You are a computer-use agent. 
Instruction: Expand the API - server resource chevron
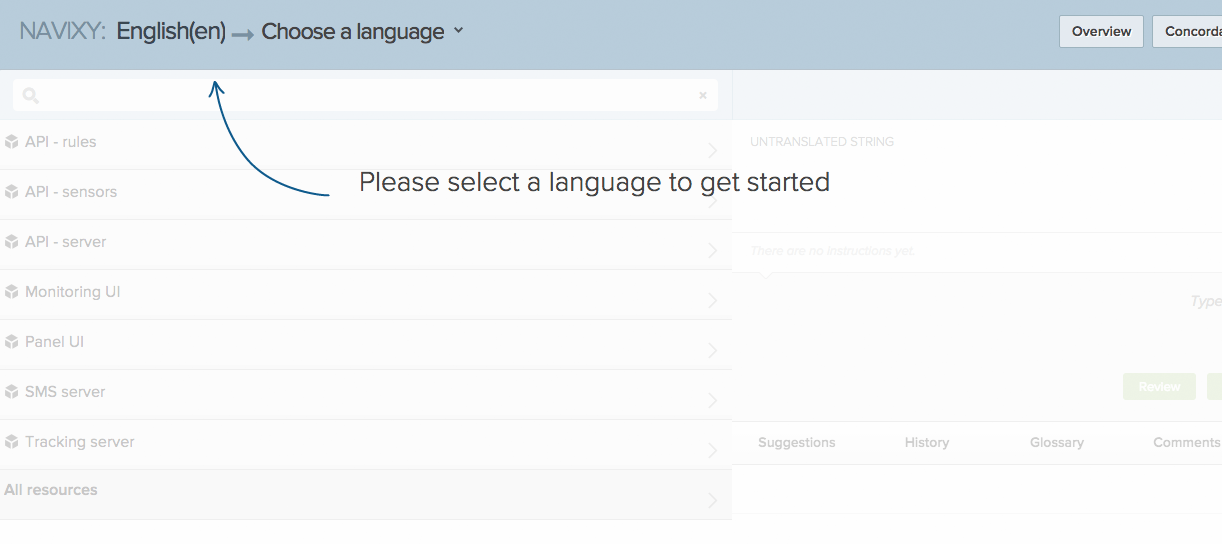pos(713,250)
